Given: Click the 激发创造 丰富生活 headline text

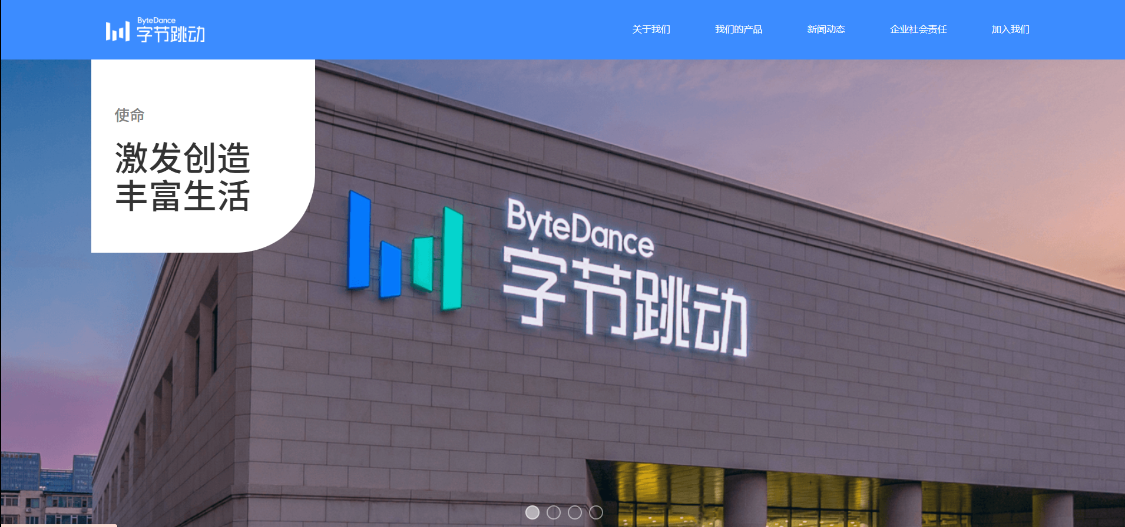Looking at the screenshot, I should coord(182,177).
